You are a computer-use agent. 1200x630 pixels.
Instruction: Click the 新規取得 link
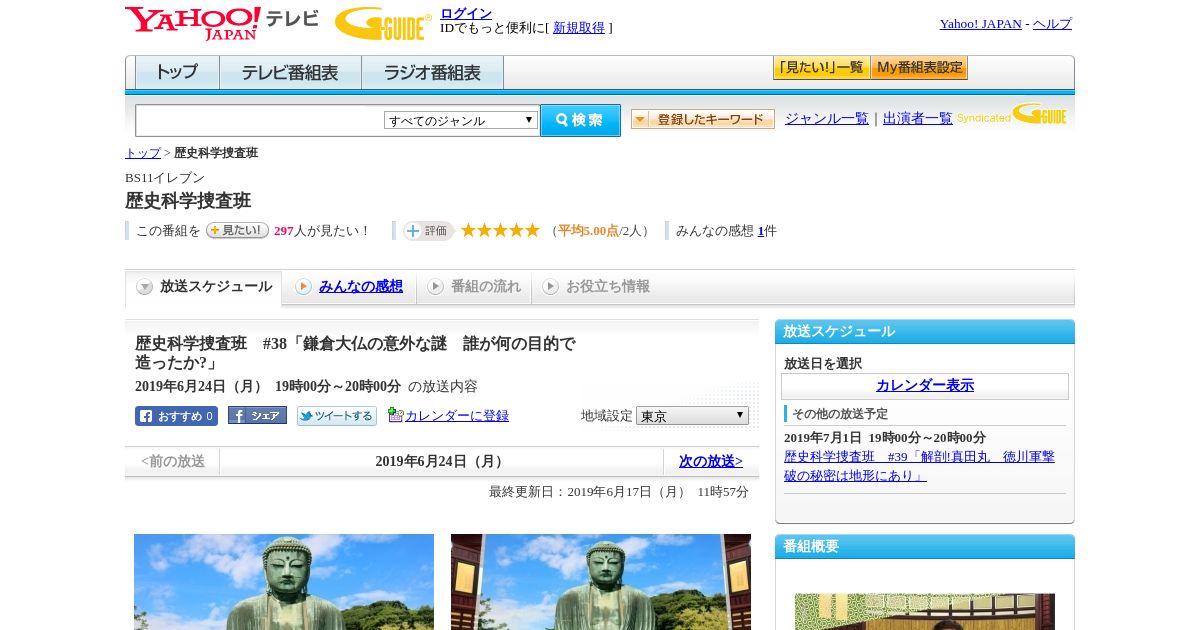coord(579,28)
